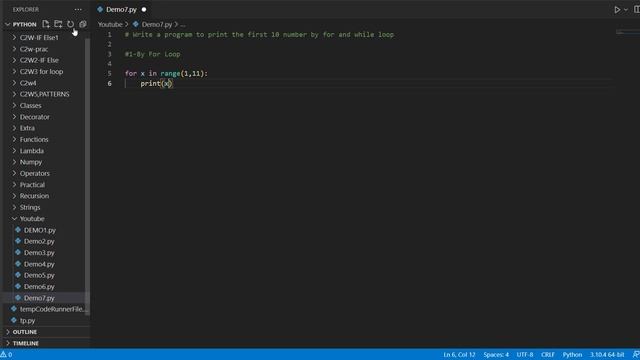Click Demo7.py in the breadcrumb path
The height and width of the screenshot is (360, 640).
coord(157,24)
